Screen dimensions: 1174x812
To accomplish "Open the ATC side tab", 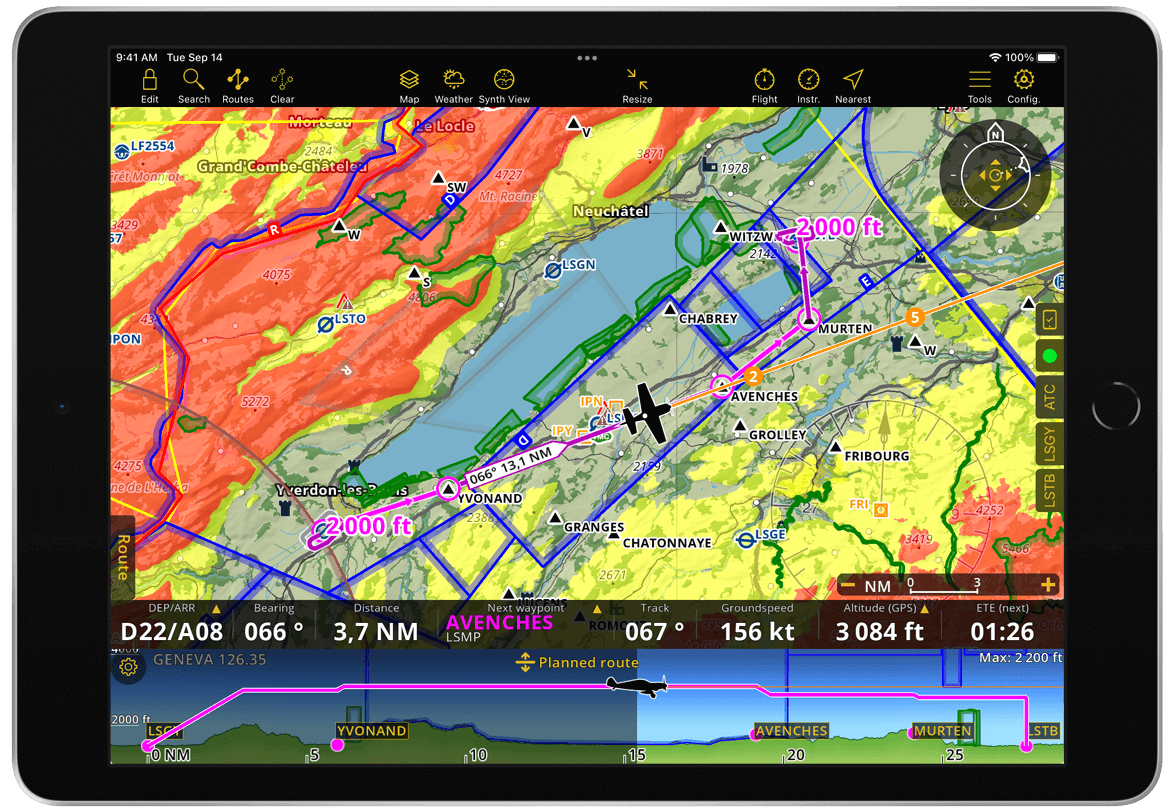I will (x=1049, y=397).
